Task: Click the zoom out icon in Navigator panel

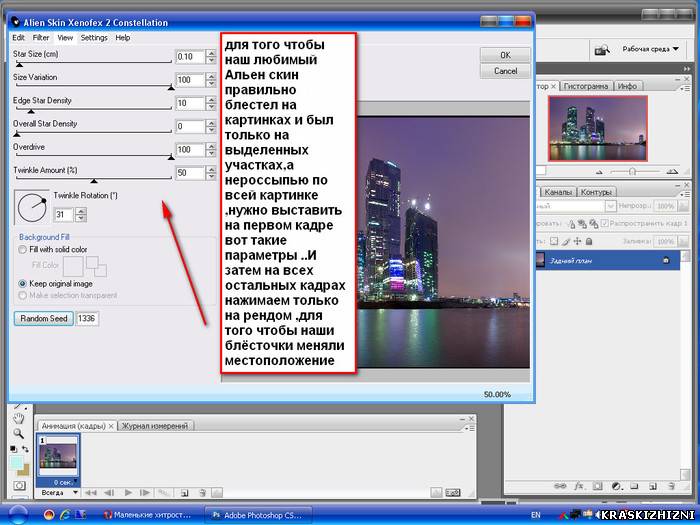Action: [x=599, y=172]
